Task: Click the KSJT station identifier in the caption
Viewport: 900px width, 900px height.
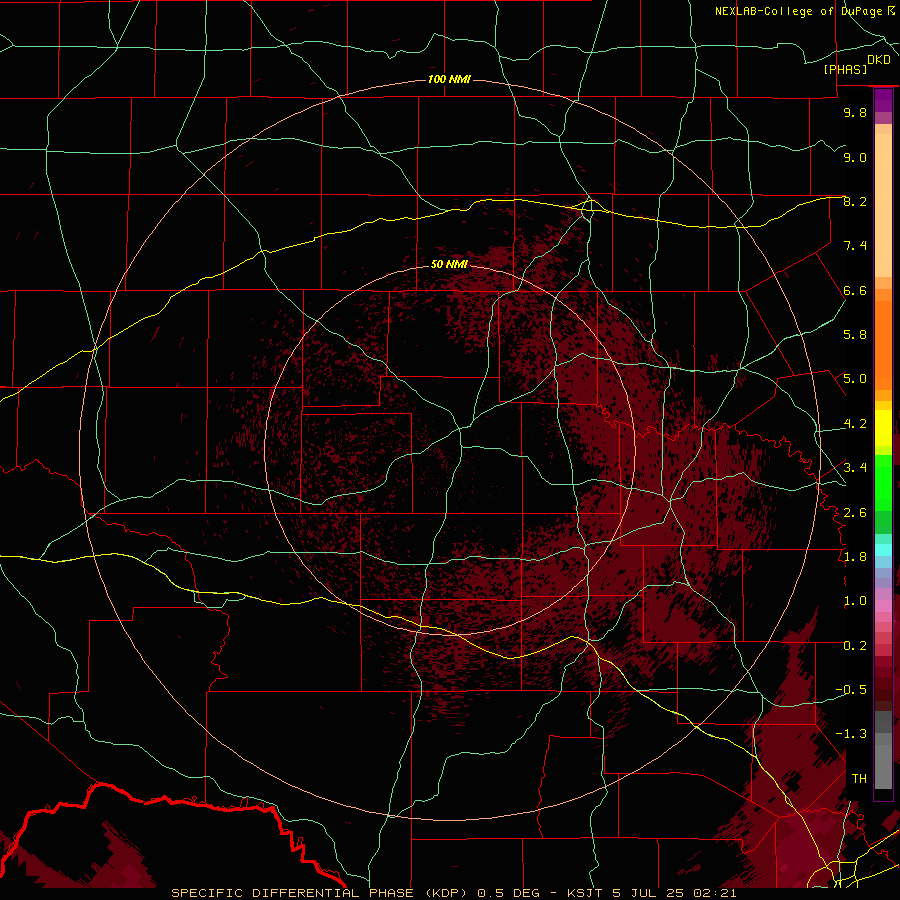Action: click(585, 893)
